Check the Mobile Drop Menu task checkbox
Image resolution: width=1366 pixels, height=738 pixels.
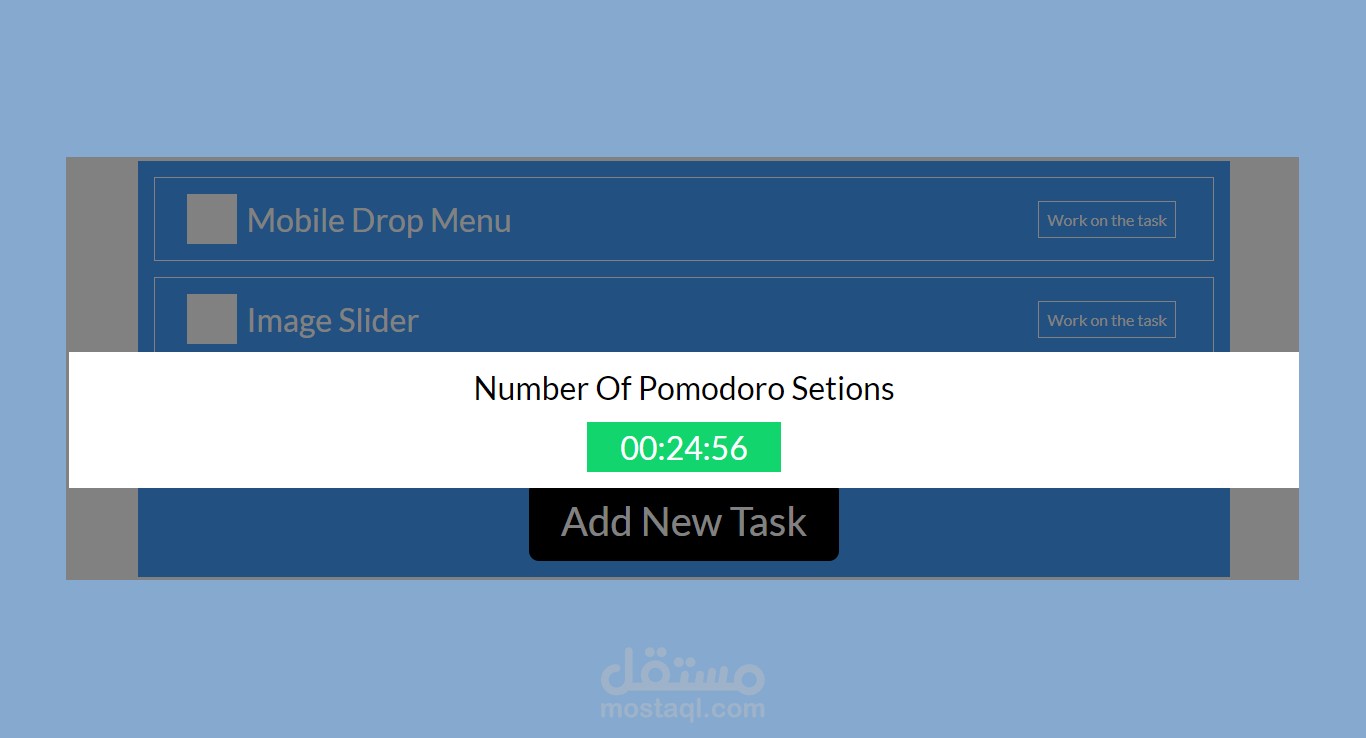pos(212,219)
